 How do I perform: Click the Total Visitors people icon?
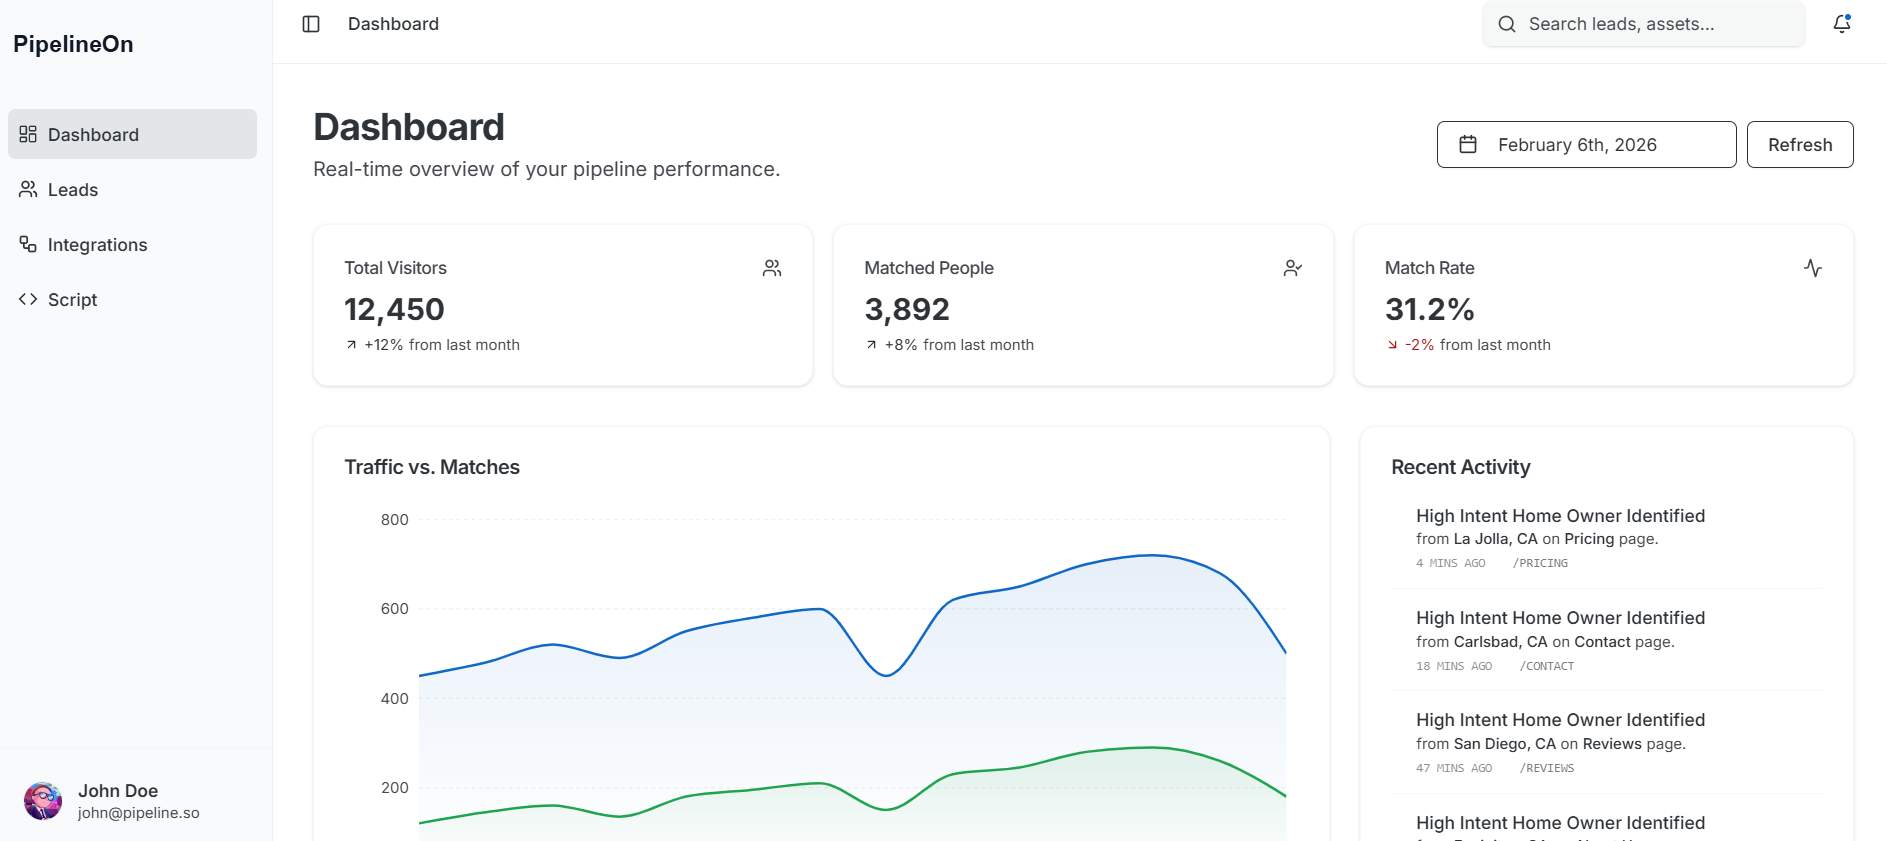(x=772, y=268)
